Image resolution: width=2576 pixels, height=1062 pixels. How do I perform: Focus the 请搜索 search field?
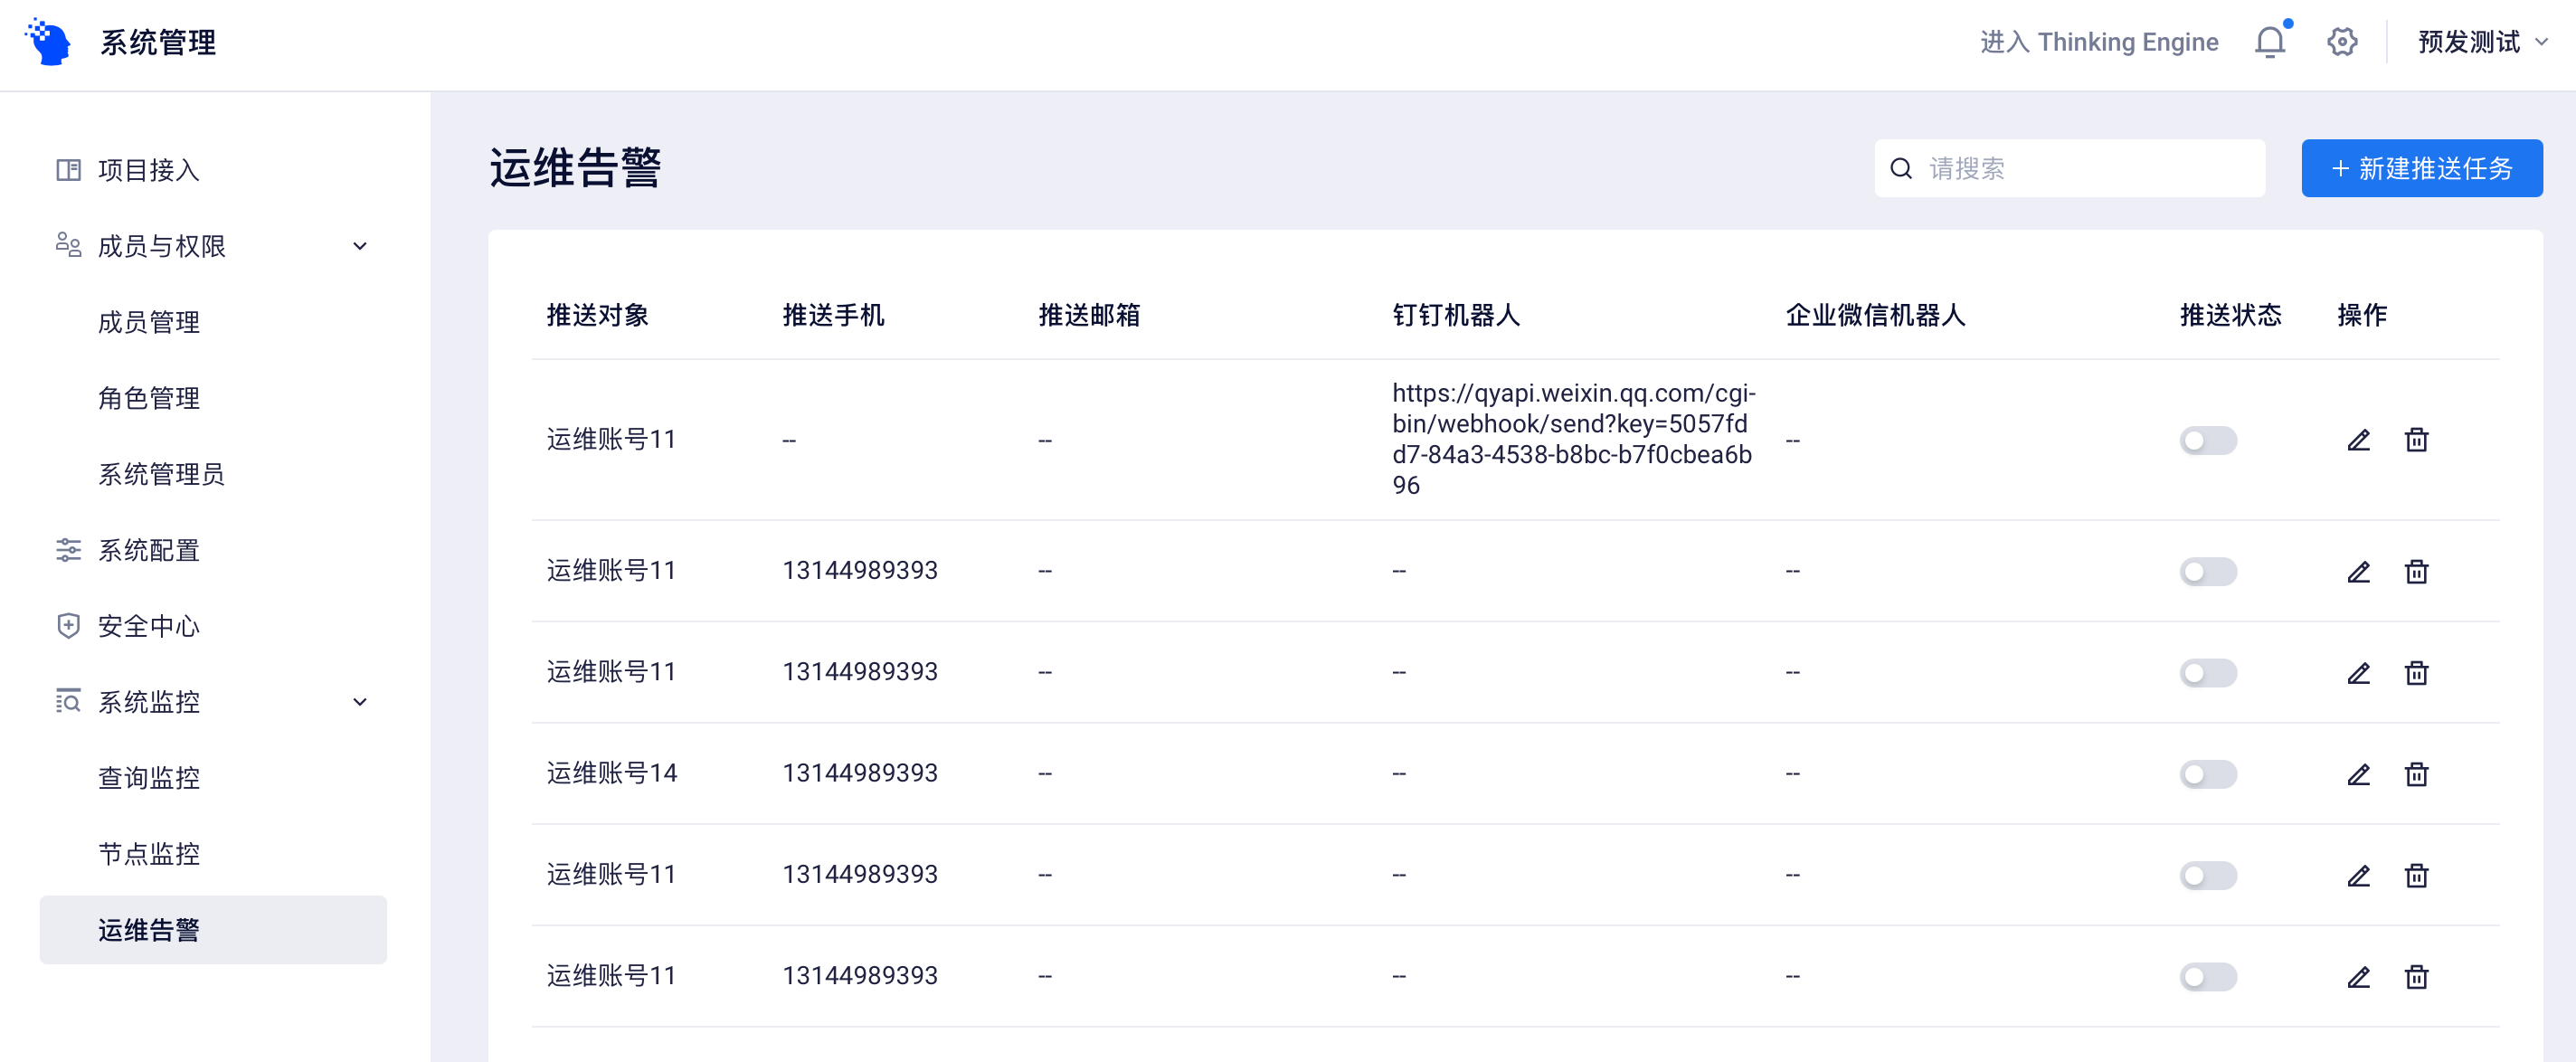point(2069,168)
